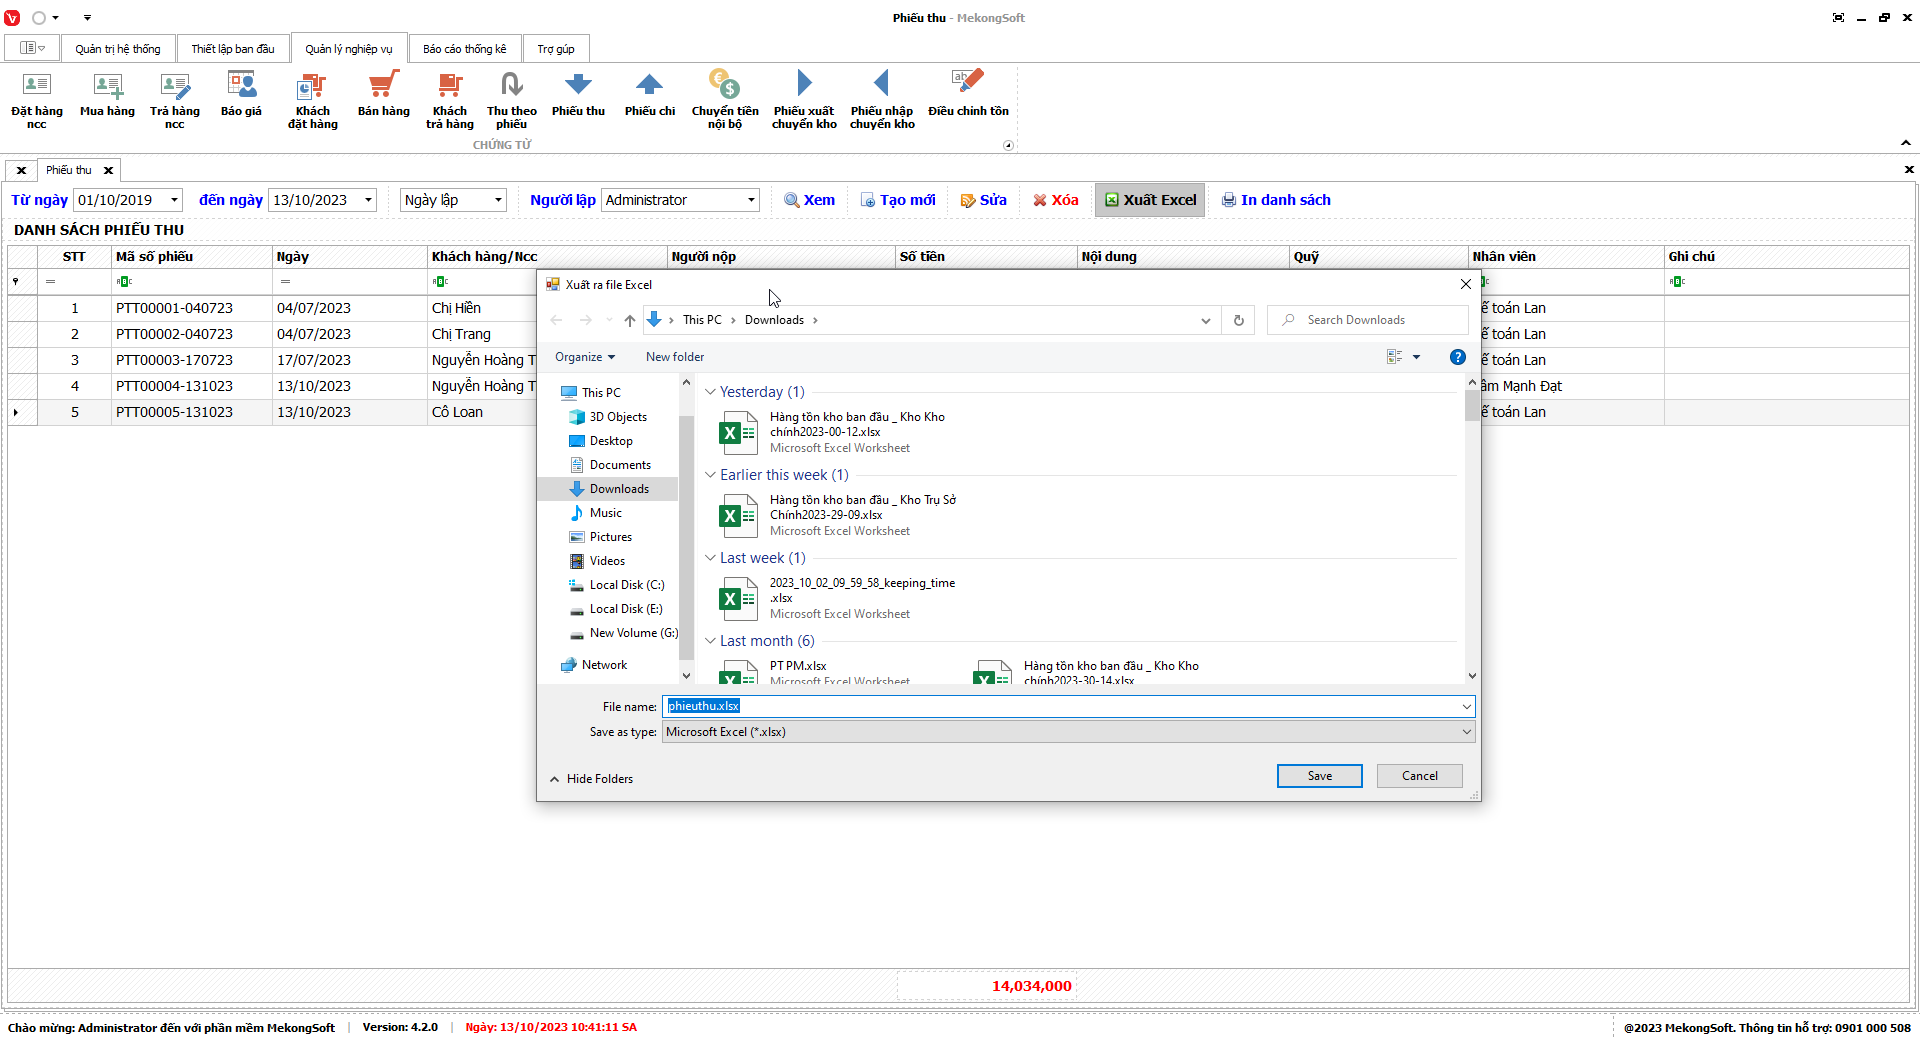Viewport: 1920px width, 1037px height.
Task: Open the Người lập Administrator dropdown
Action: (x=750, y=200)
